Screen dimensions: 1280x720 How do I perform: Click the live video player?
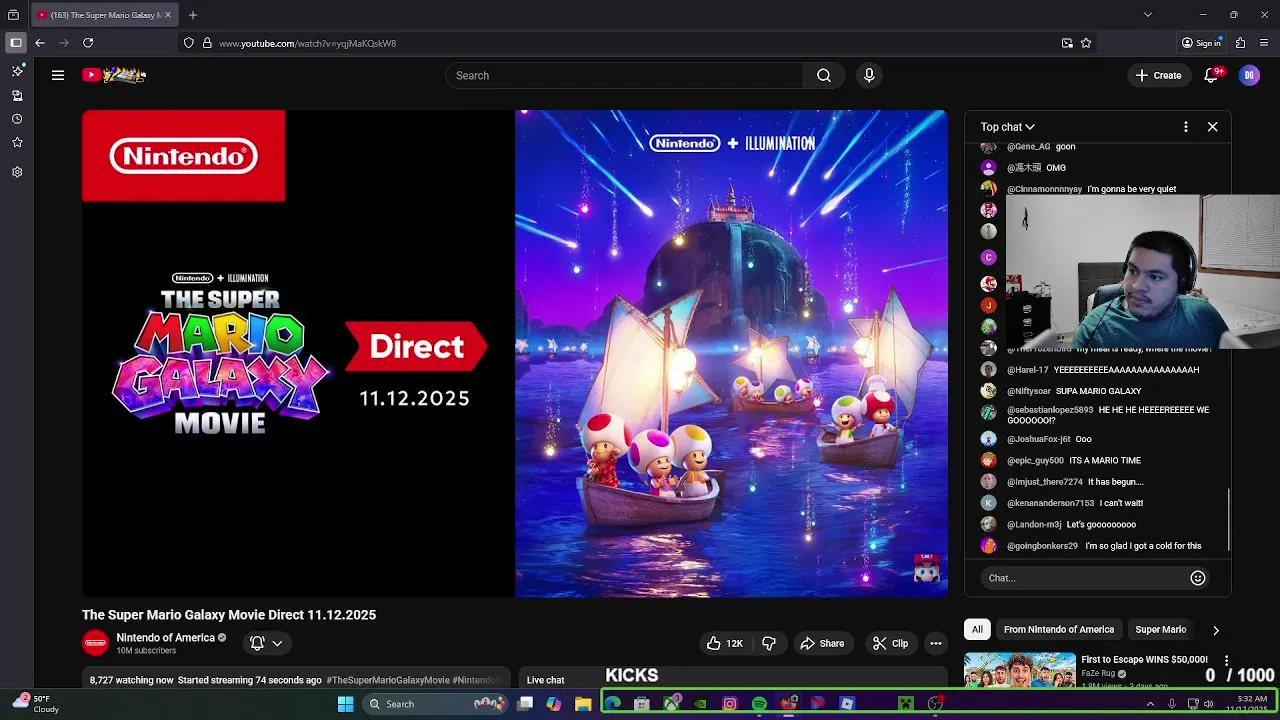coord(515,353)
